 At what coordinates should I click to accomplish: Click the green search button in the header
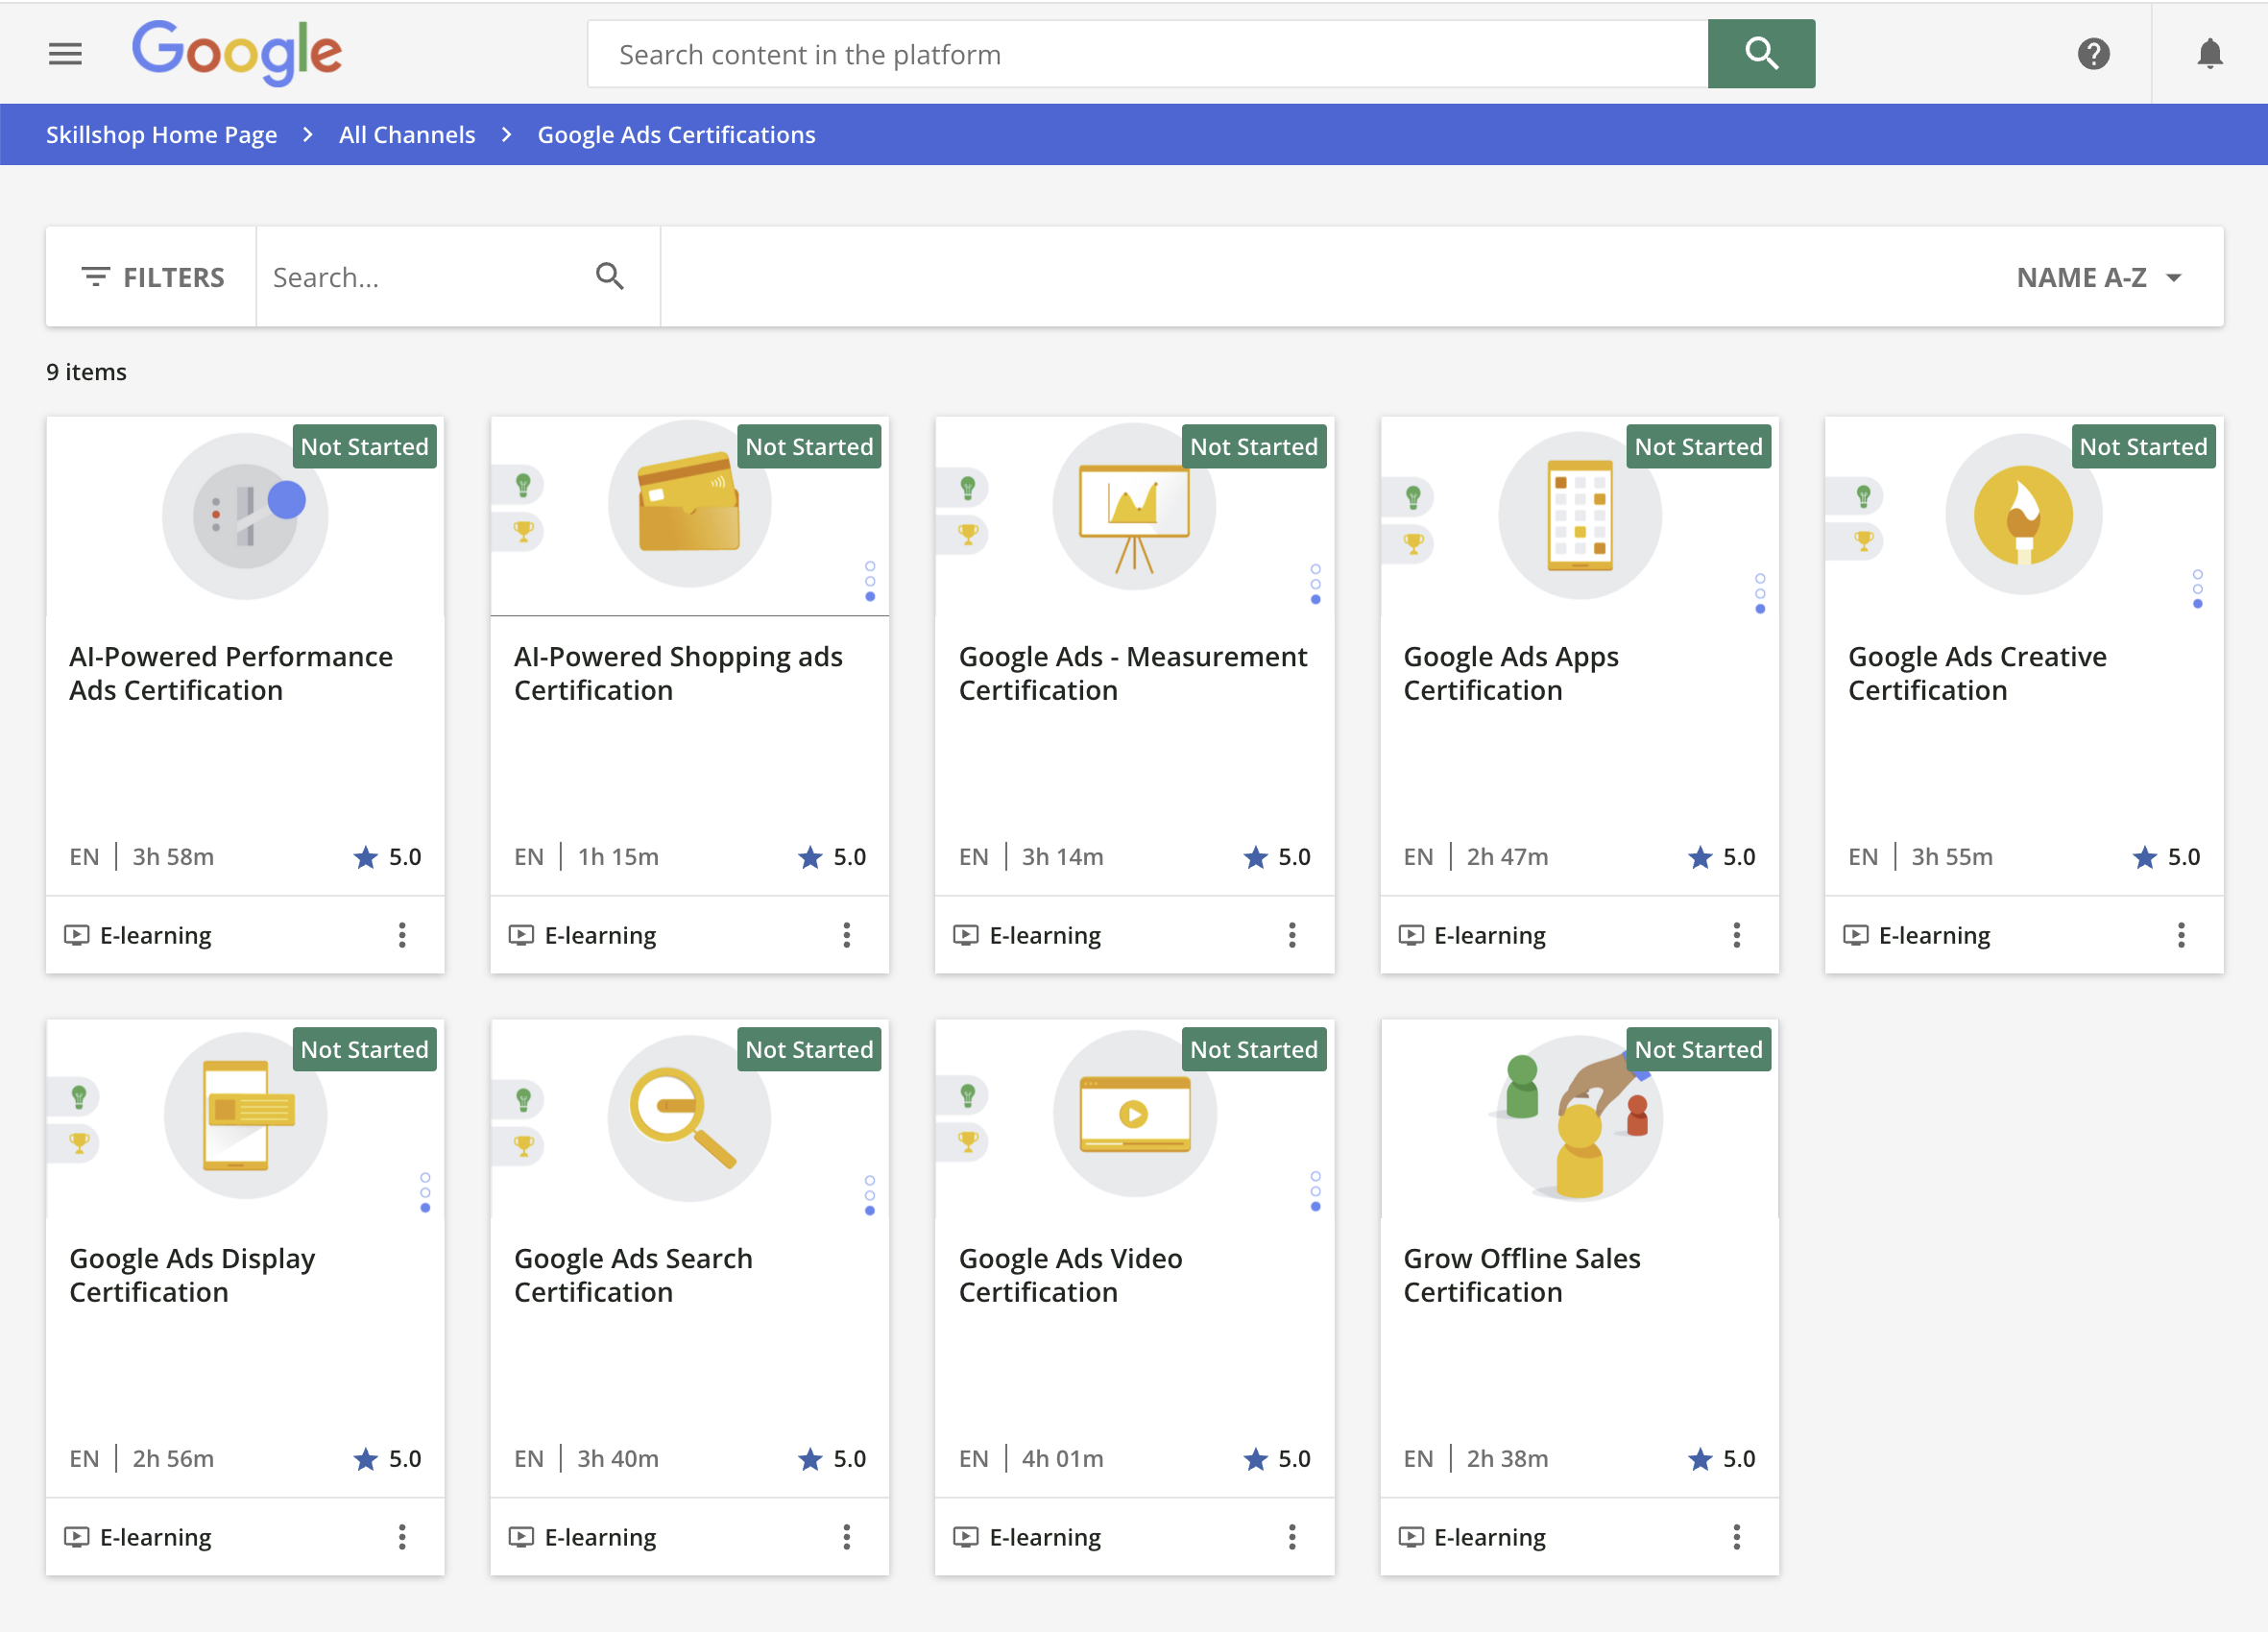pyautogui.click(x=1761, y=53)
